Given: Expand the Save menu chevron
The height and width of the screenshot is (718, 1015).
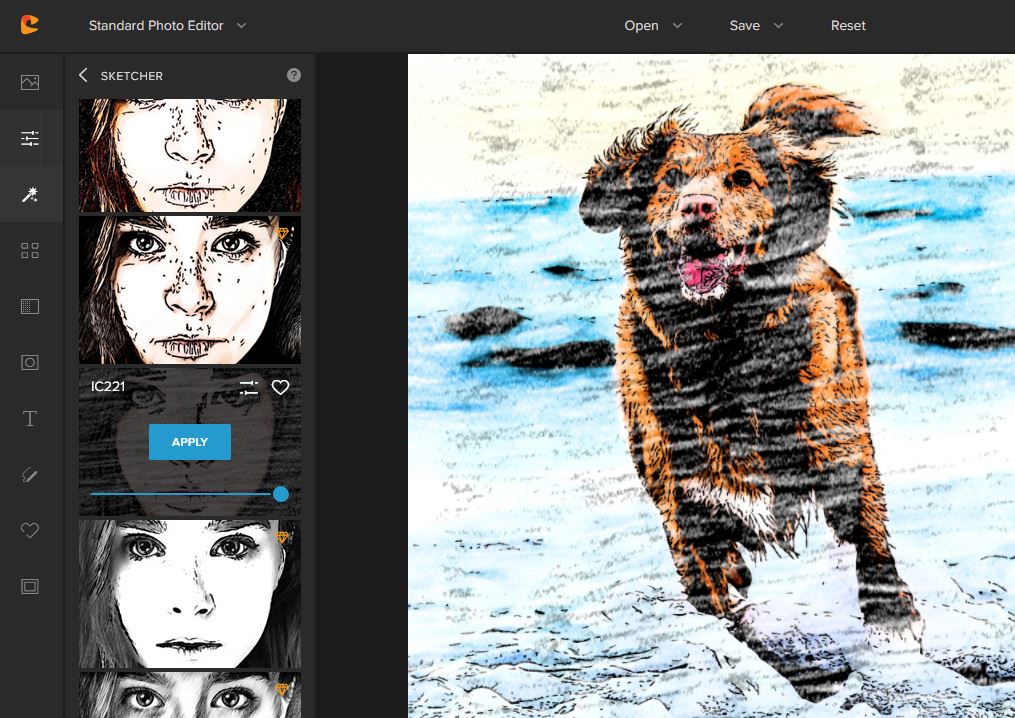Looking at the screenshot, I should 778,25.
